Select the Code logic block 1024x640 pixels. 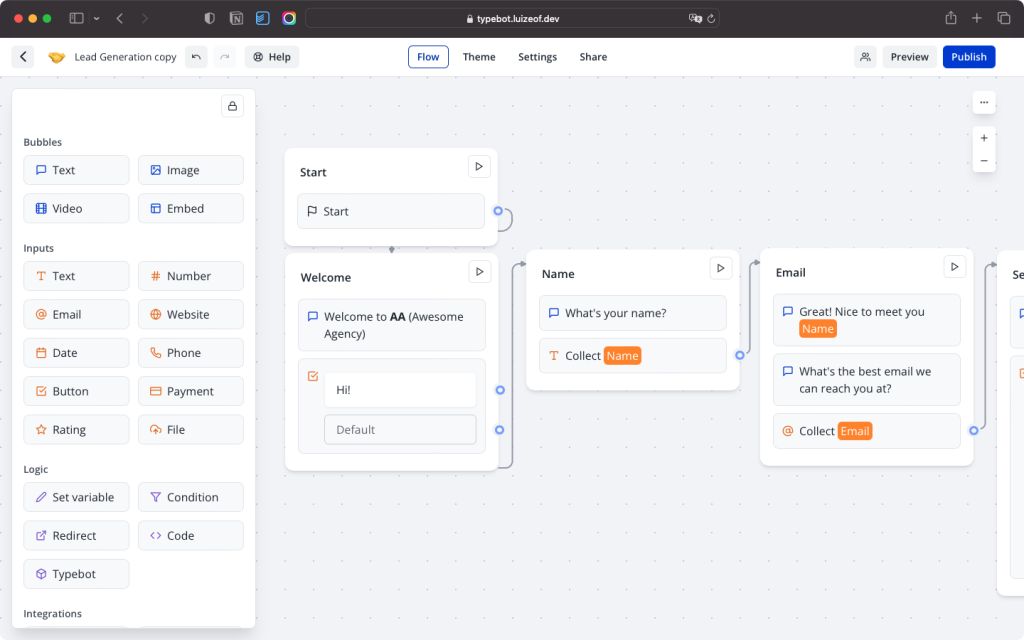(x=191, y=536)
